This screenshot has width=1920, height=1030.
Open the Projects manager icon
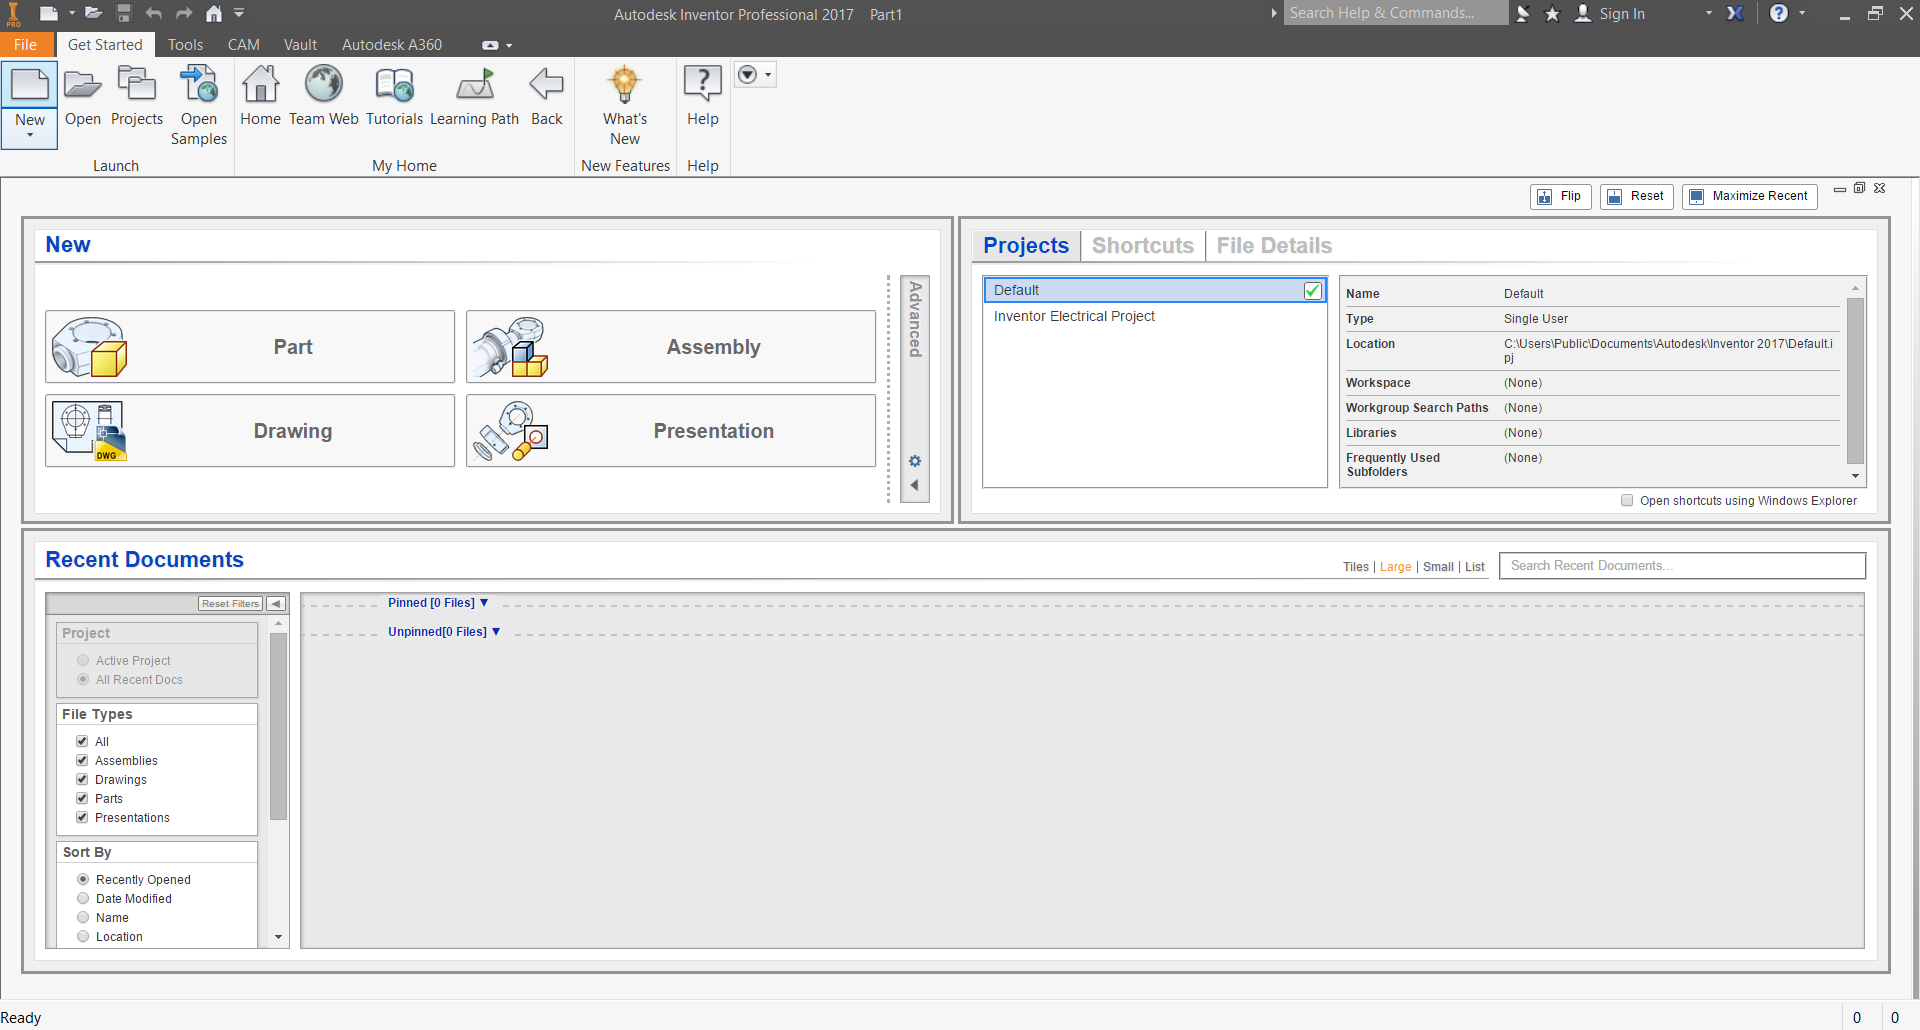(137, 96)
